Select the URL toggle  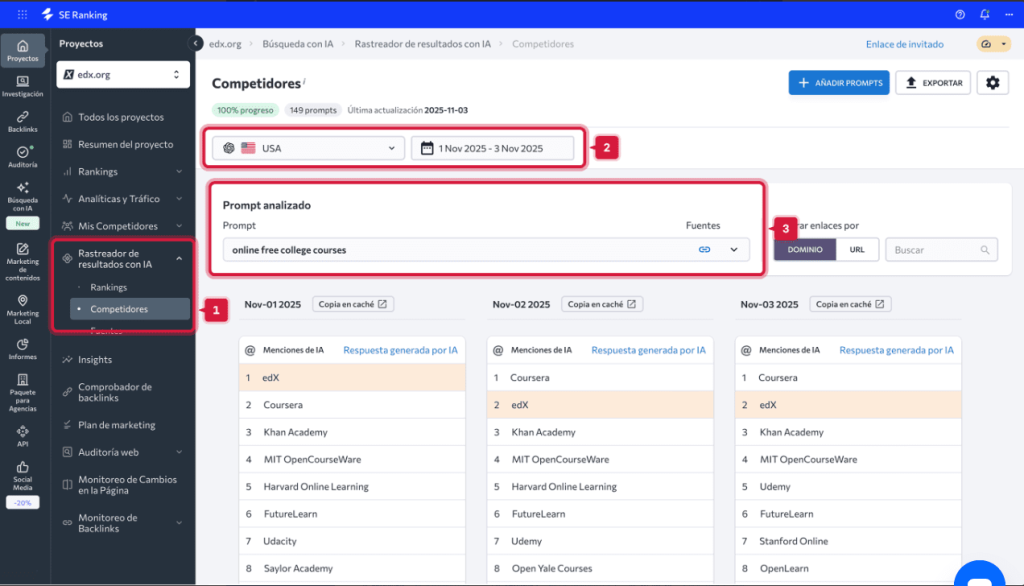click(857, 250)
